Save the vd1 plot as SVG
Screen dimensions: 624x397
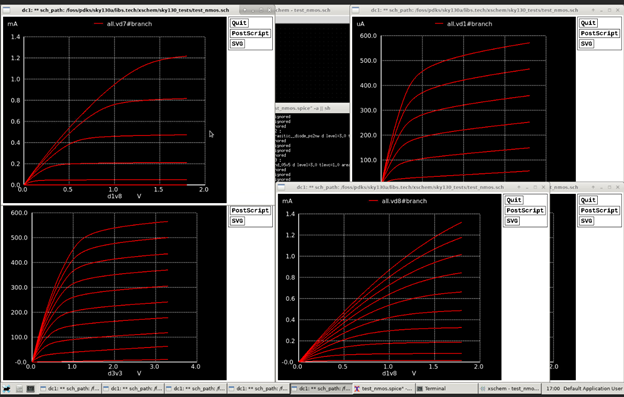[x=586, y=44]
